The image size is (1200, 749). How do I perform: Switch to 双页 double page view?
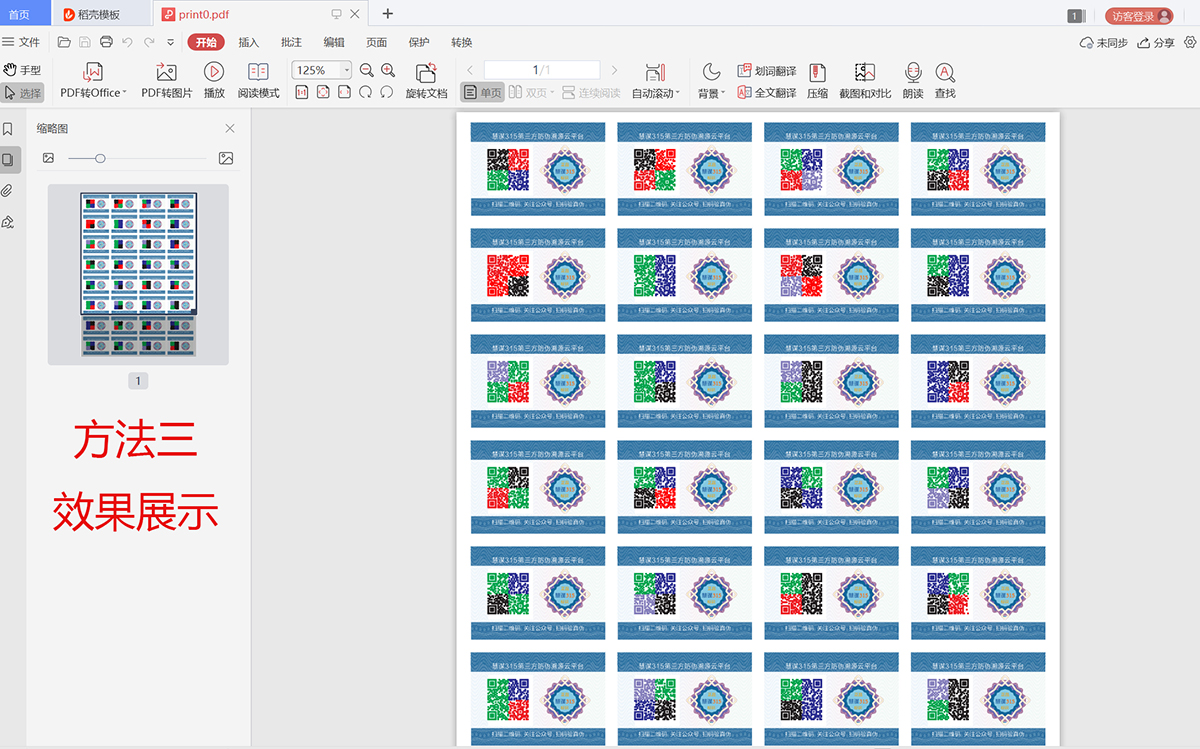pos(531,92)
